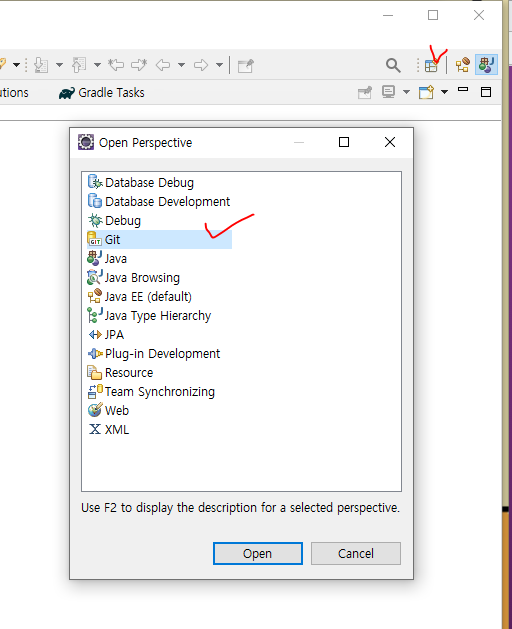
Task: Select Java Browsing perspective
Action: [x=134, y=278]
